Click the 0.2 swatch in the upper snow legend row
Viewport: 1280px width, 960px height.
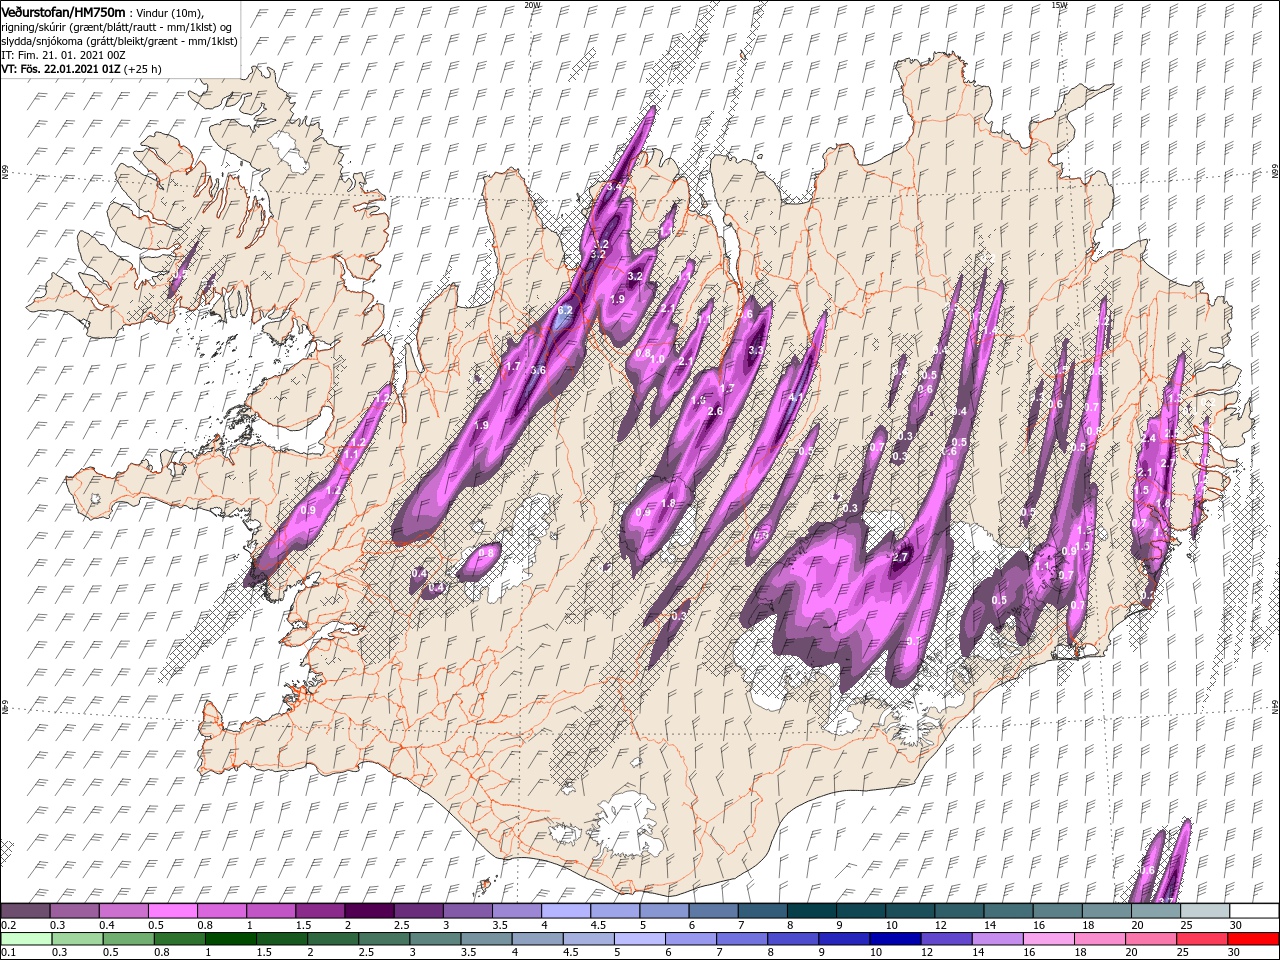coord(25,911)
